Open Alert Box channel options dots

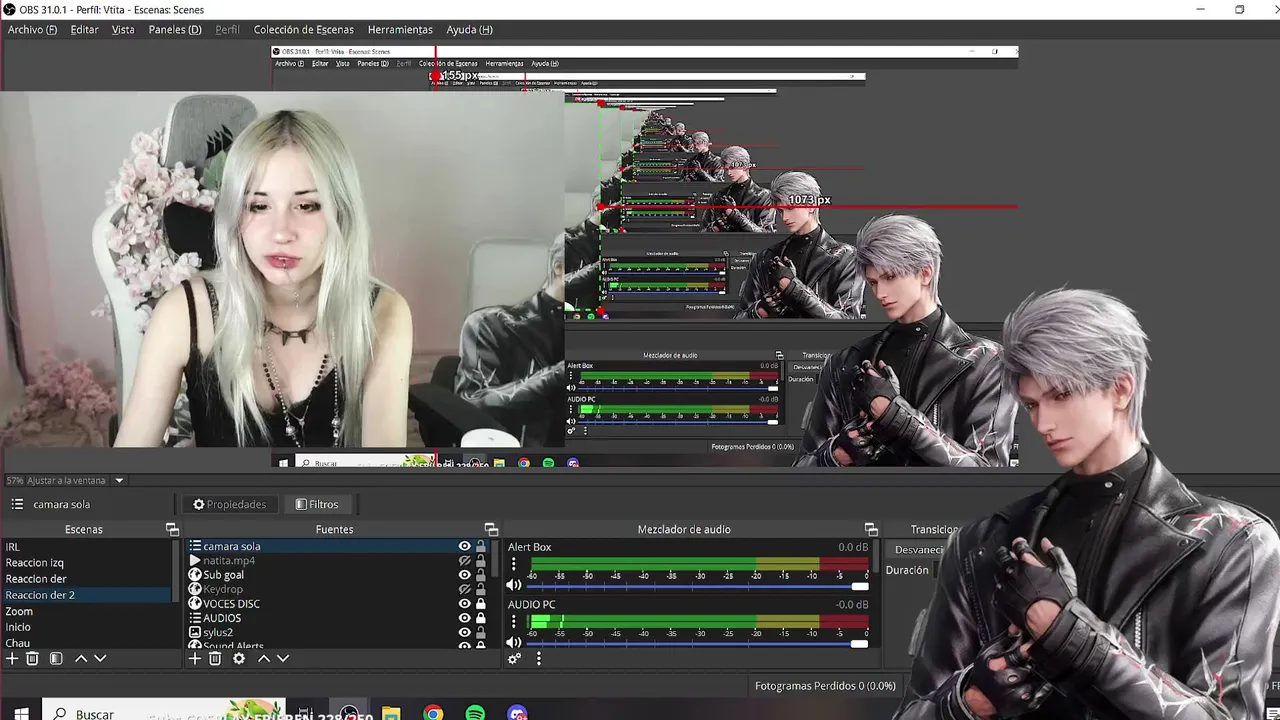(x=514, y=564)
